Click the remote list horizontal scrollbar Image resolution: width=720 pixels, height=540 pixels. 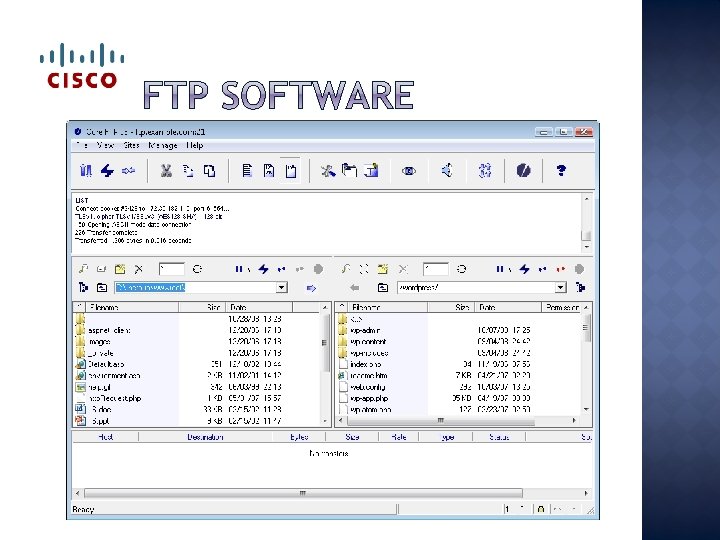(x=457, y=420)
